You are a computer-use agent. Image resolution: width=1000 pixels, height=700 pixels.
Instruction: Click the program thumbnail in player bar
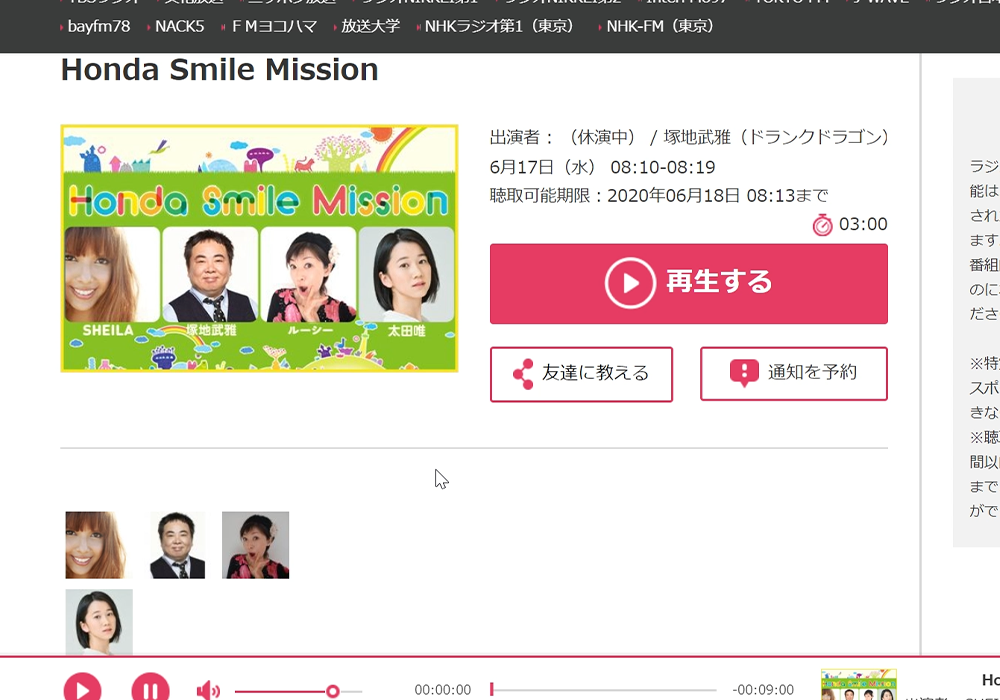pos(858,687)
